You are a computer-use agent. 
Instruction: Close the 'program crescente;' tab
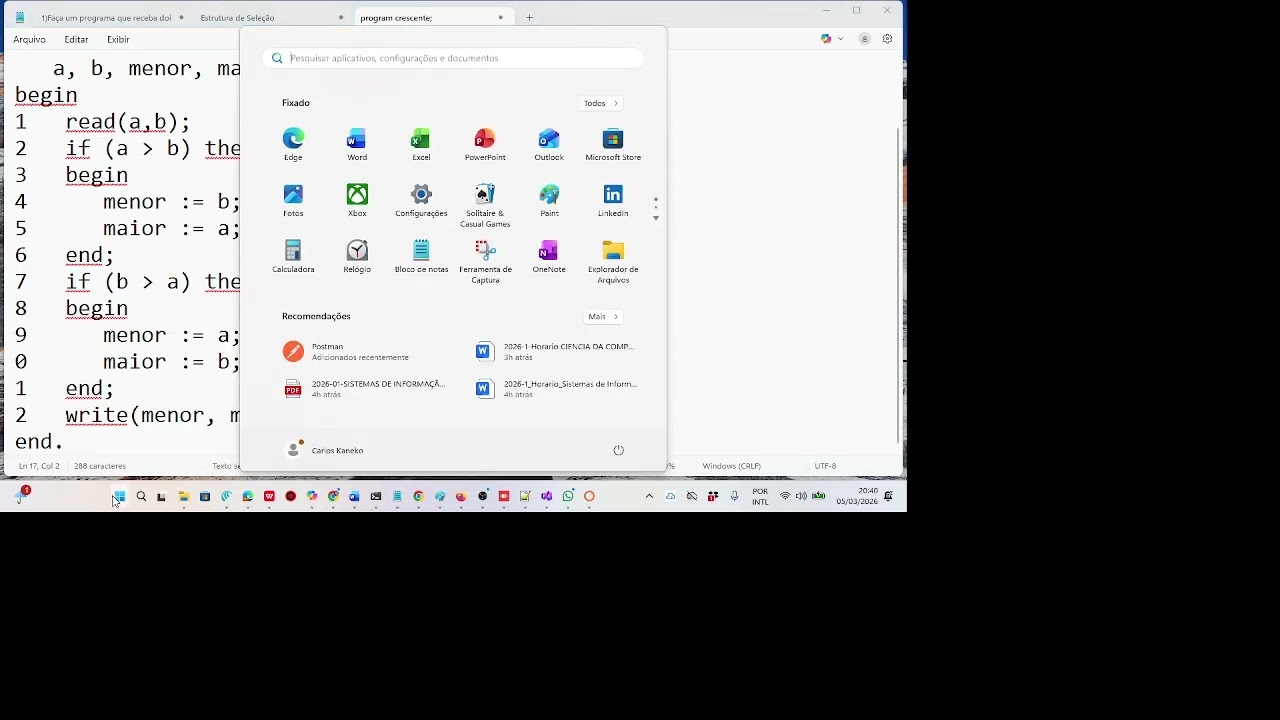[x=501, y=17]
